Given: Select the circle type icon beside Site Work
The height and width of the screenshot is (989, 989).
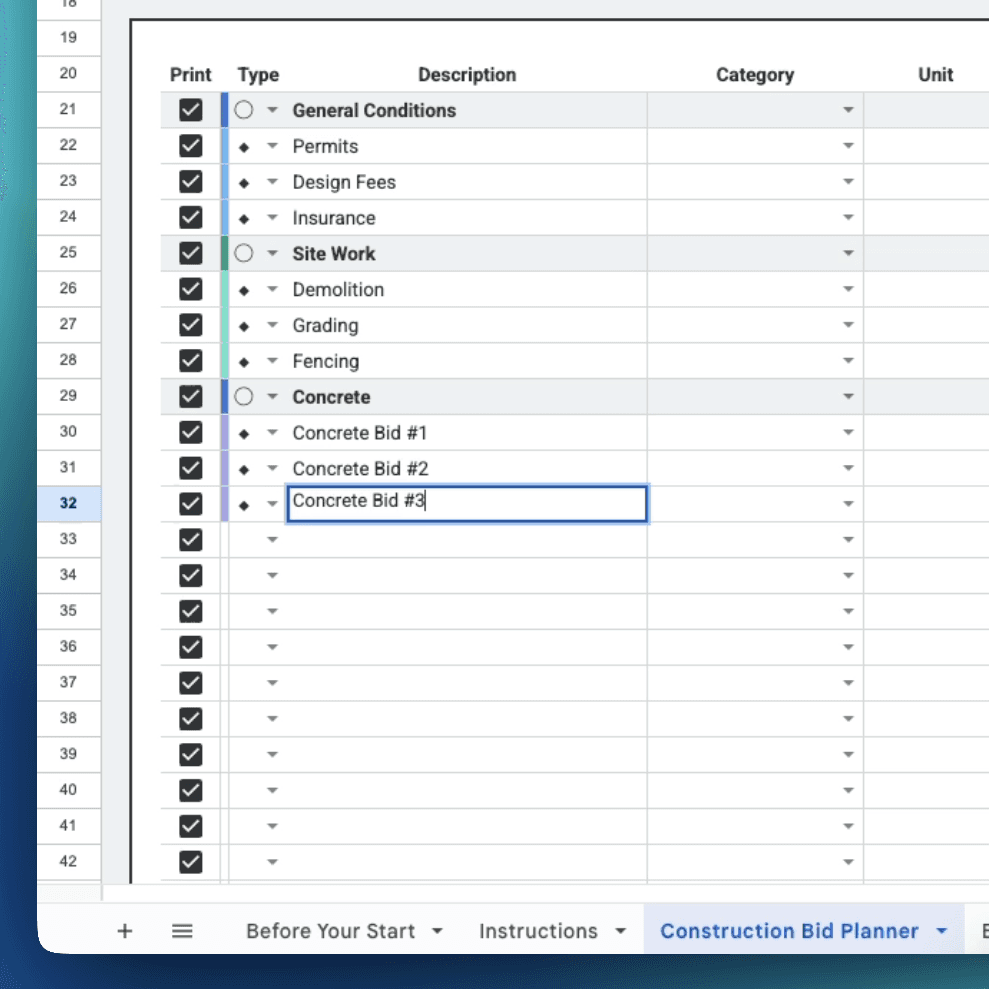Looking at the screenshot, I should (243, 253).
